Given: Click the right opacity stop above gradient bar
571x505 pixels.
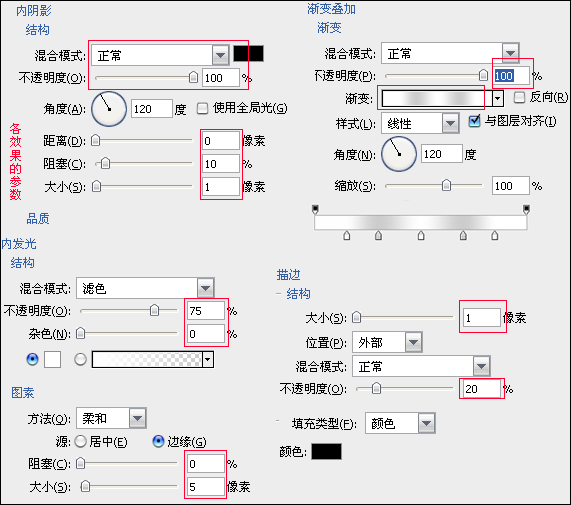Looking at the screenshot, I should pos(526,209).
